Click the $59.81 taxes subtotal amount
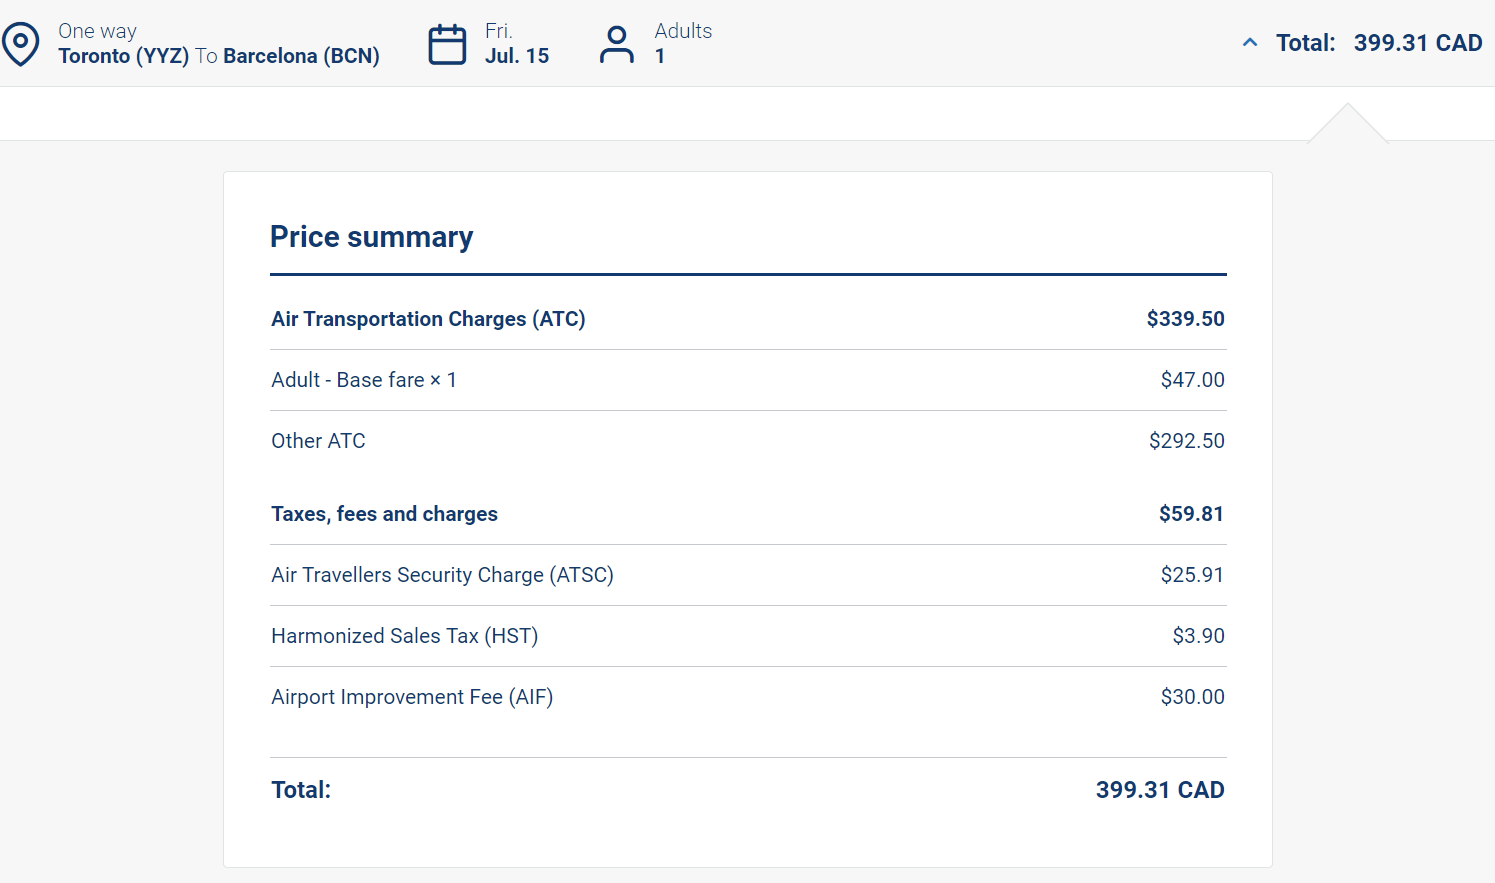 (1191, 514)
